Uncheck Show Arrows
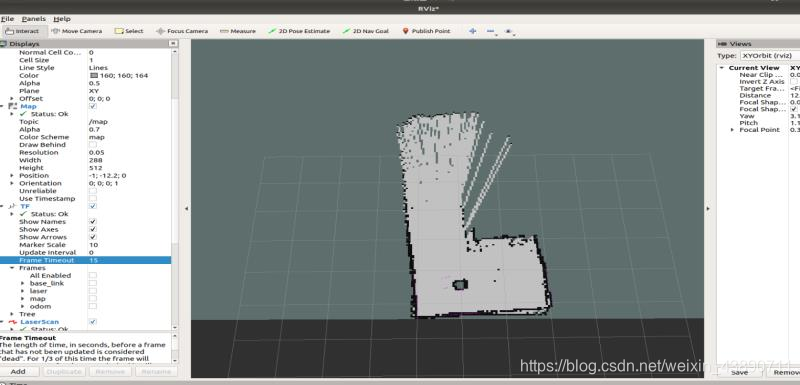Viewport: 800px width, 385px height. point(93,237)
